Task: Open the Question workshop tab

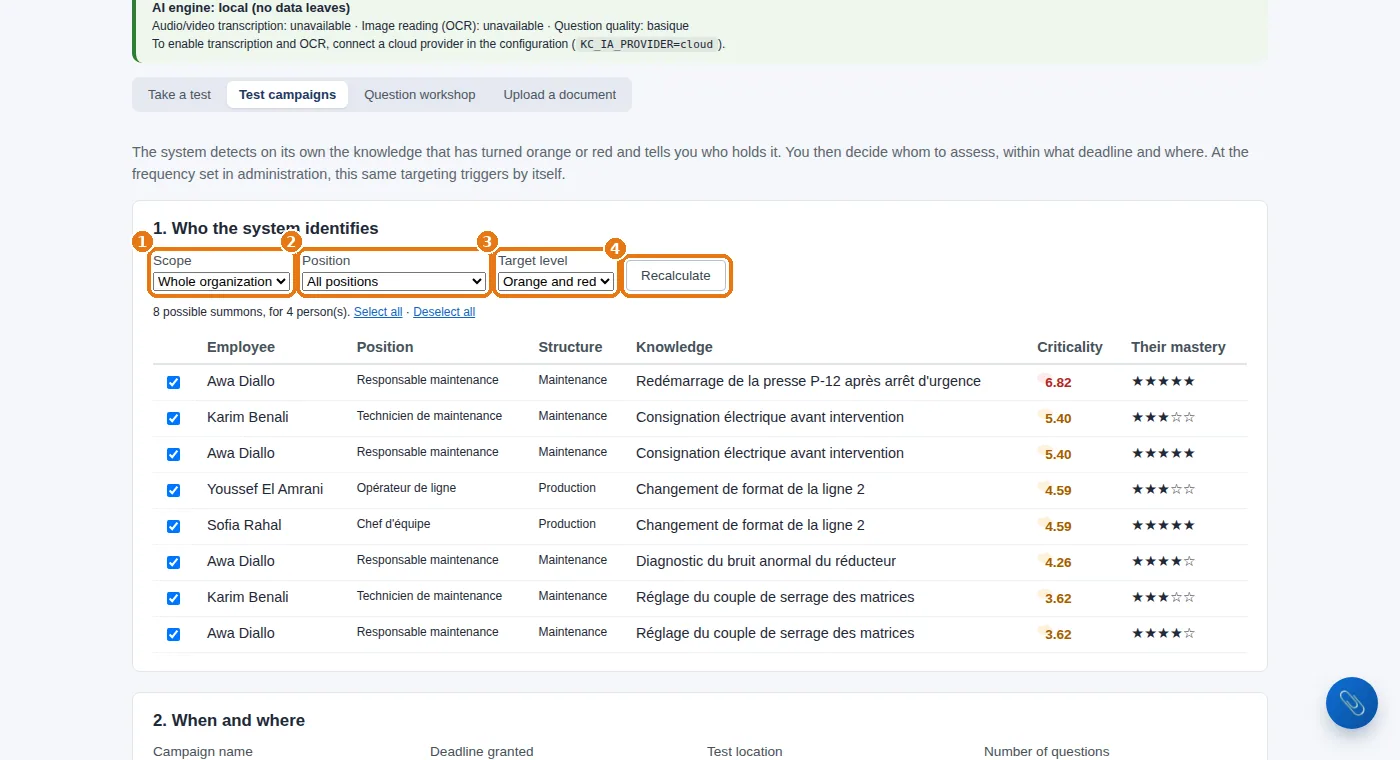Action: [x=420, y=95]
